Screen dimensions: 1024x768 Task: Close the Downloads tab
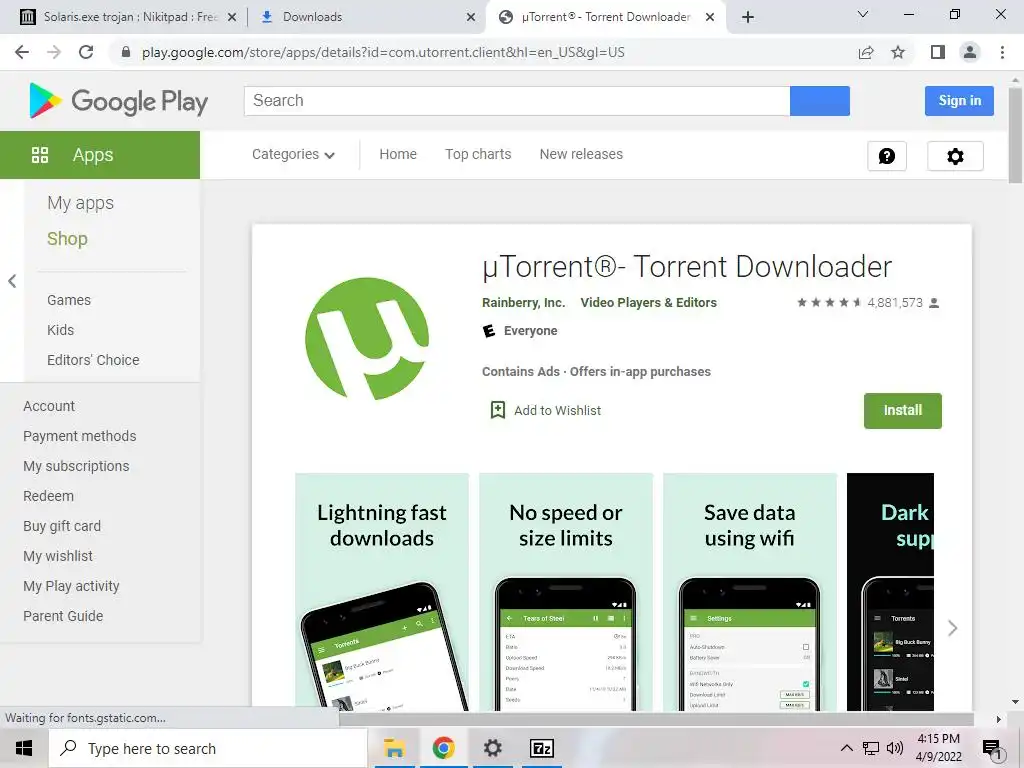pos(471,17)
